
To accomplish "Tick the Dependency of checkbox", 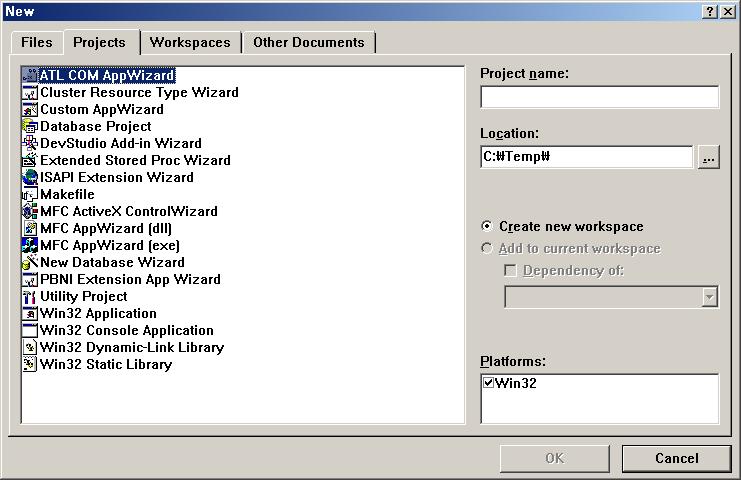I will pos(510,270).
